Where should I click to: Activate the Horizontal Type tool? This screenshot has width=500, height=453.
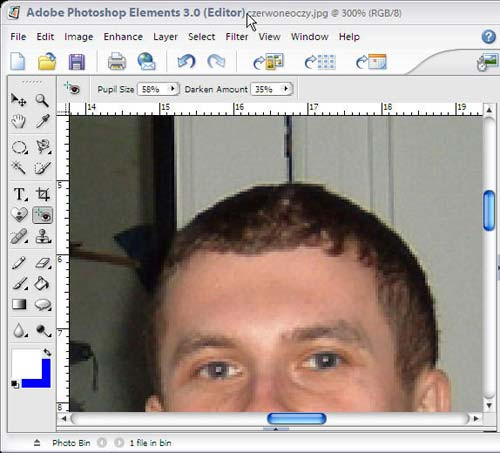[x=19, y=194]
